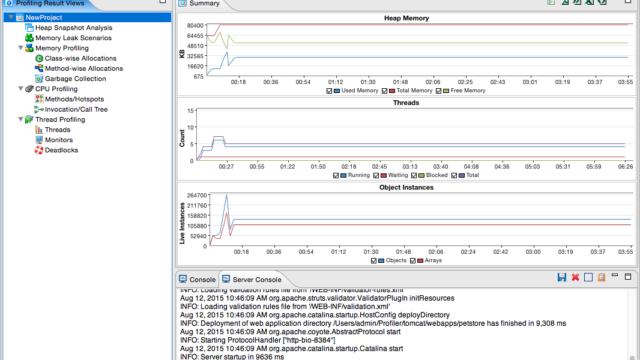Open the Deadlocks view
The height and width of the screenshot is (360, 640).
[61, 150]
